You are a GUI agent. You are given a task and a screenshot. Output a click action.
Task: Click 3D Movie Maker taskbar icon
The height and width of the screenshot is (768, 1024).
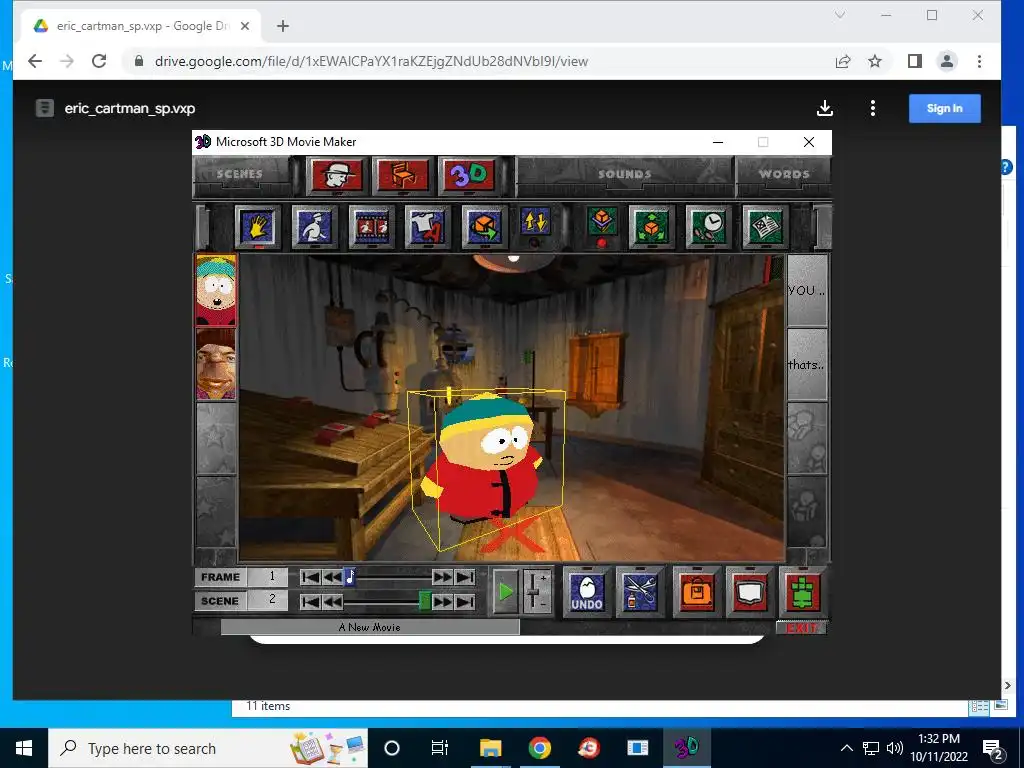pos(686,748)
